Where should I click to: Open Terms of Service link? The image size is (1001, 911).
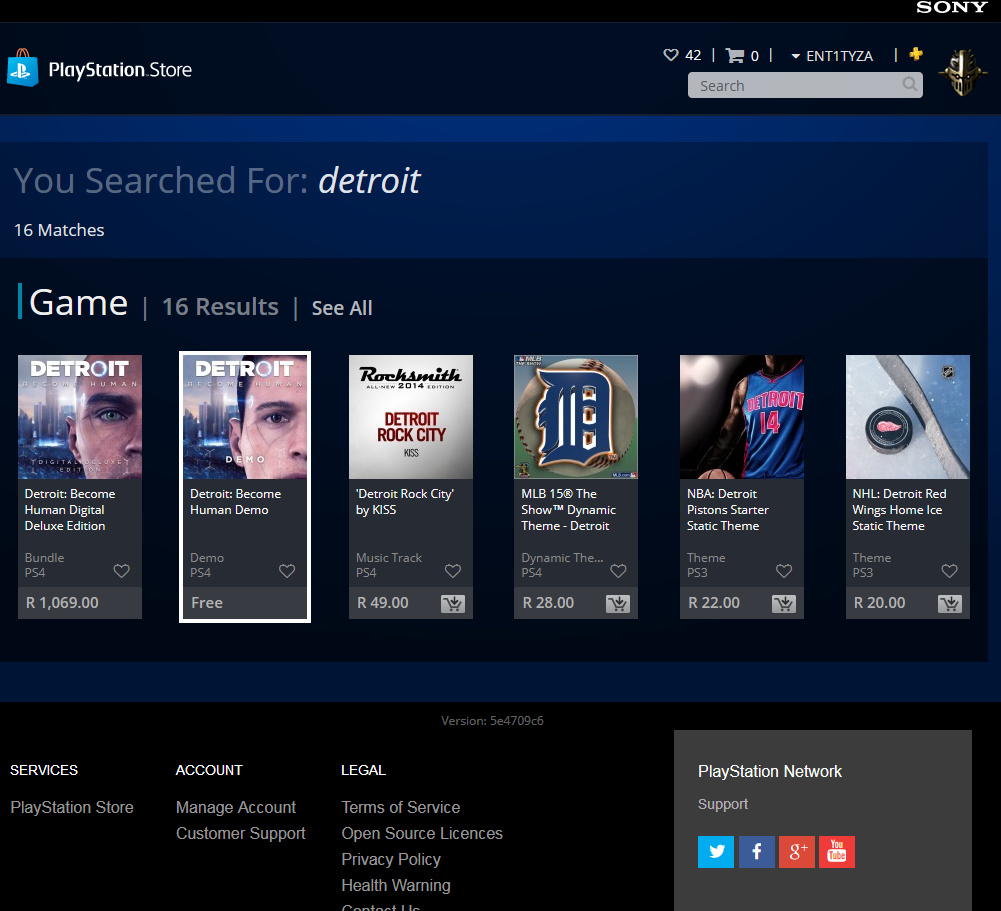click(400, 808)
